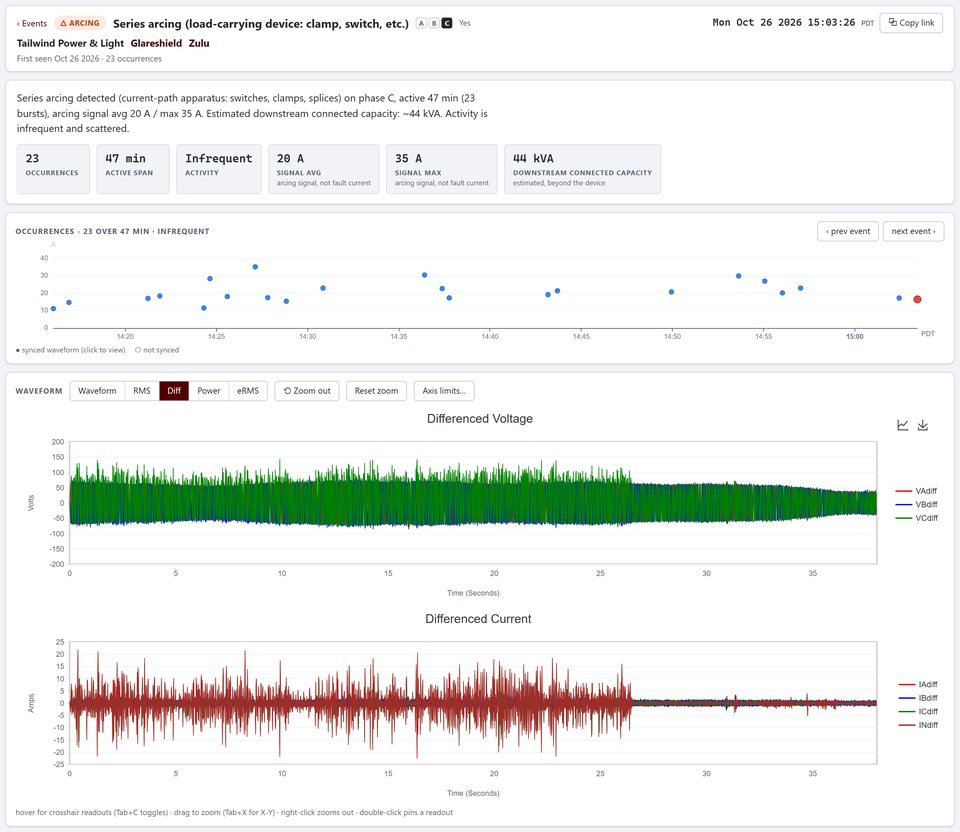
Task: Select the Diff view tab
Action: tap(174, 391)
